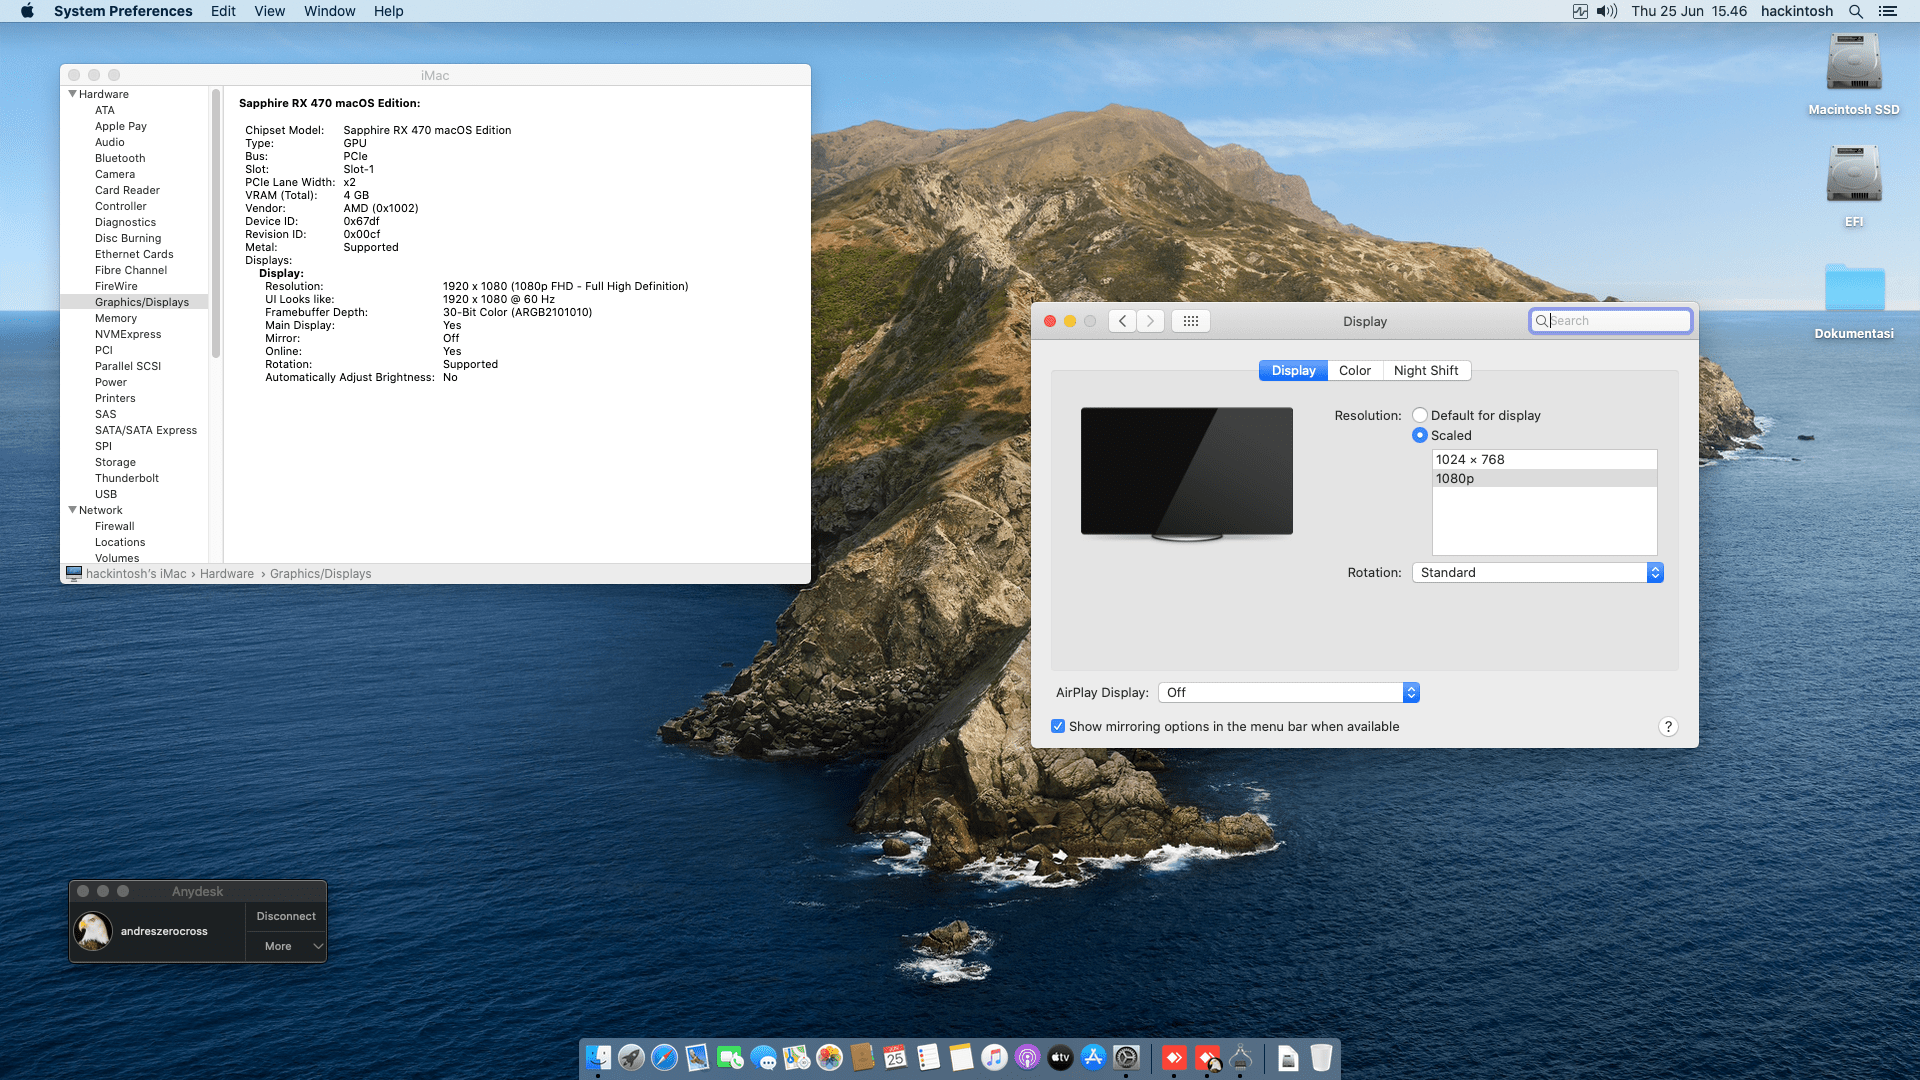1920x1080 pixels.
Task: Choose 1080p in the resolution list
Action: pos(1544,478)
